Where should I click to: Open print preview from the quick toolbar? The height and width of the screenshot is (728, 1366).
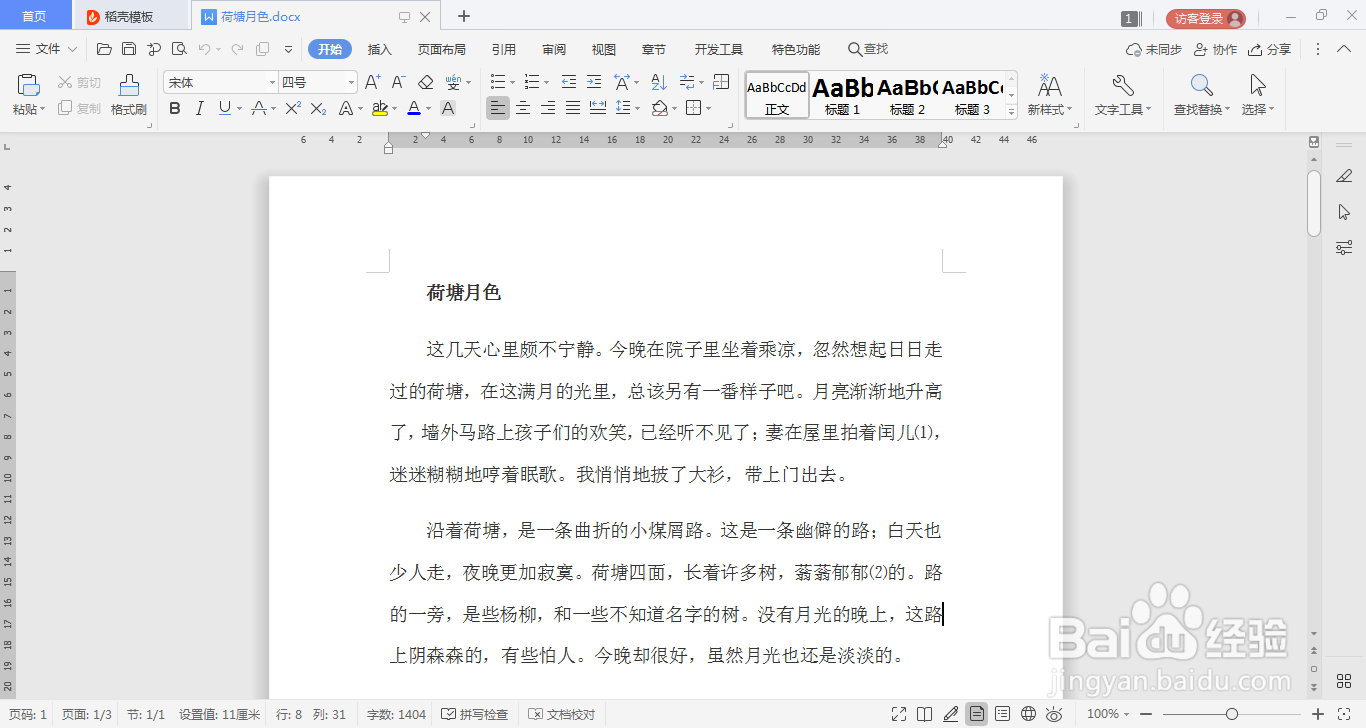(x=179, y=49)
